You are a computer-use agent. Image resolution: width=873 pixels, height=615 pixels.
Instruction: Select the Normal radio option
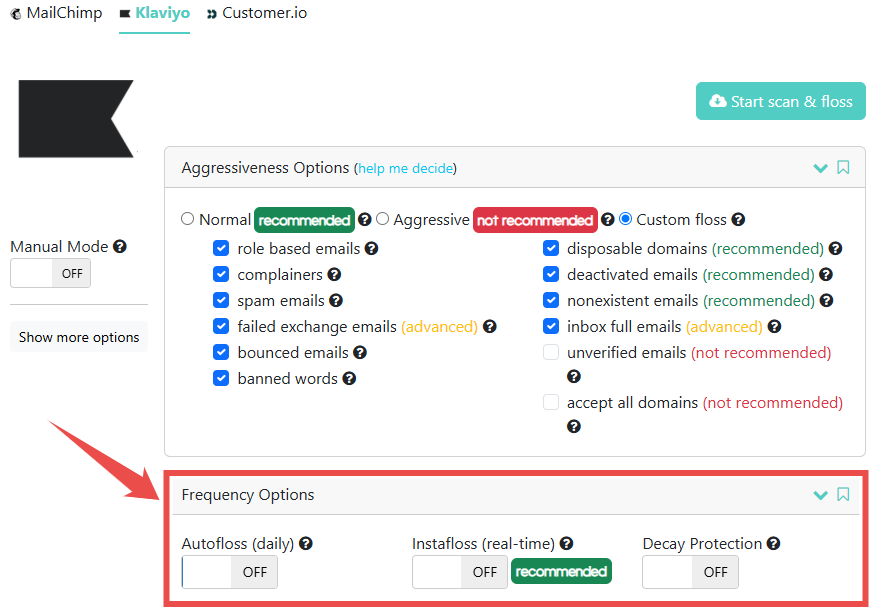(188, 219)
